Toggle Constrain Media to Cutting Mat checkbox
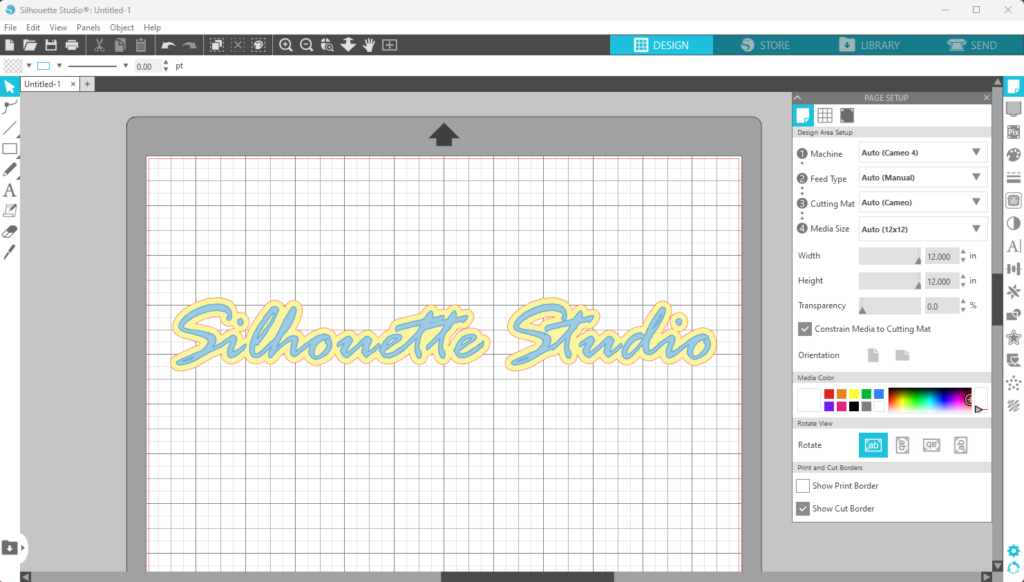Image resolution: width=1024 pixels, height=582 pixels. [805, 329]
